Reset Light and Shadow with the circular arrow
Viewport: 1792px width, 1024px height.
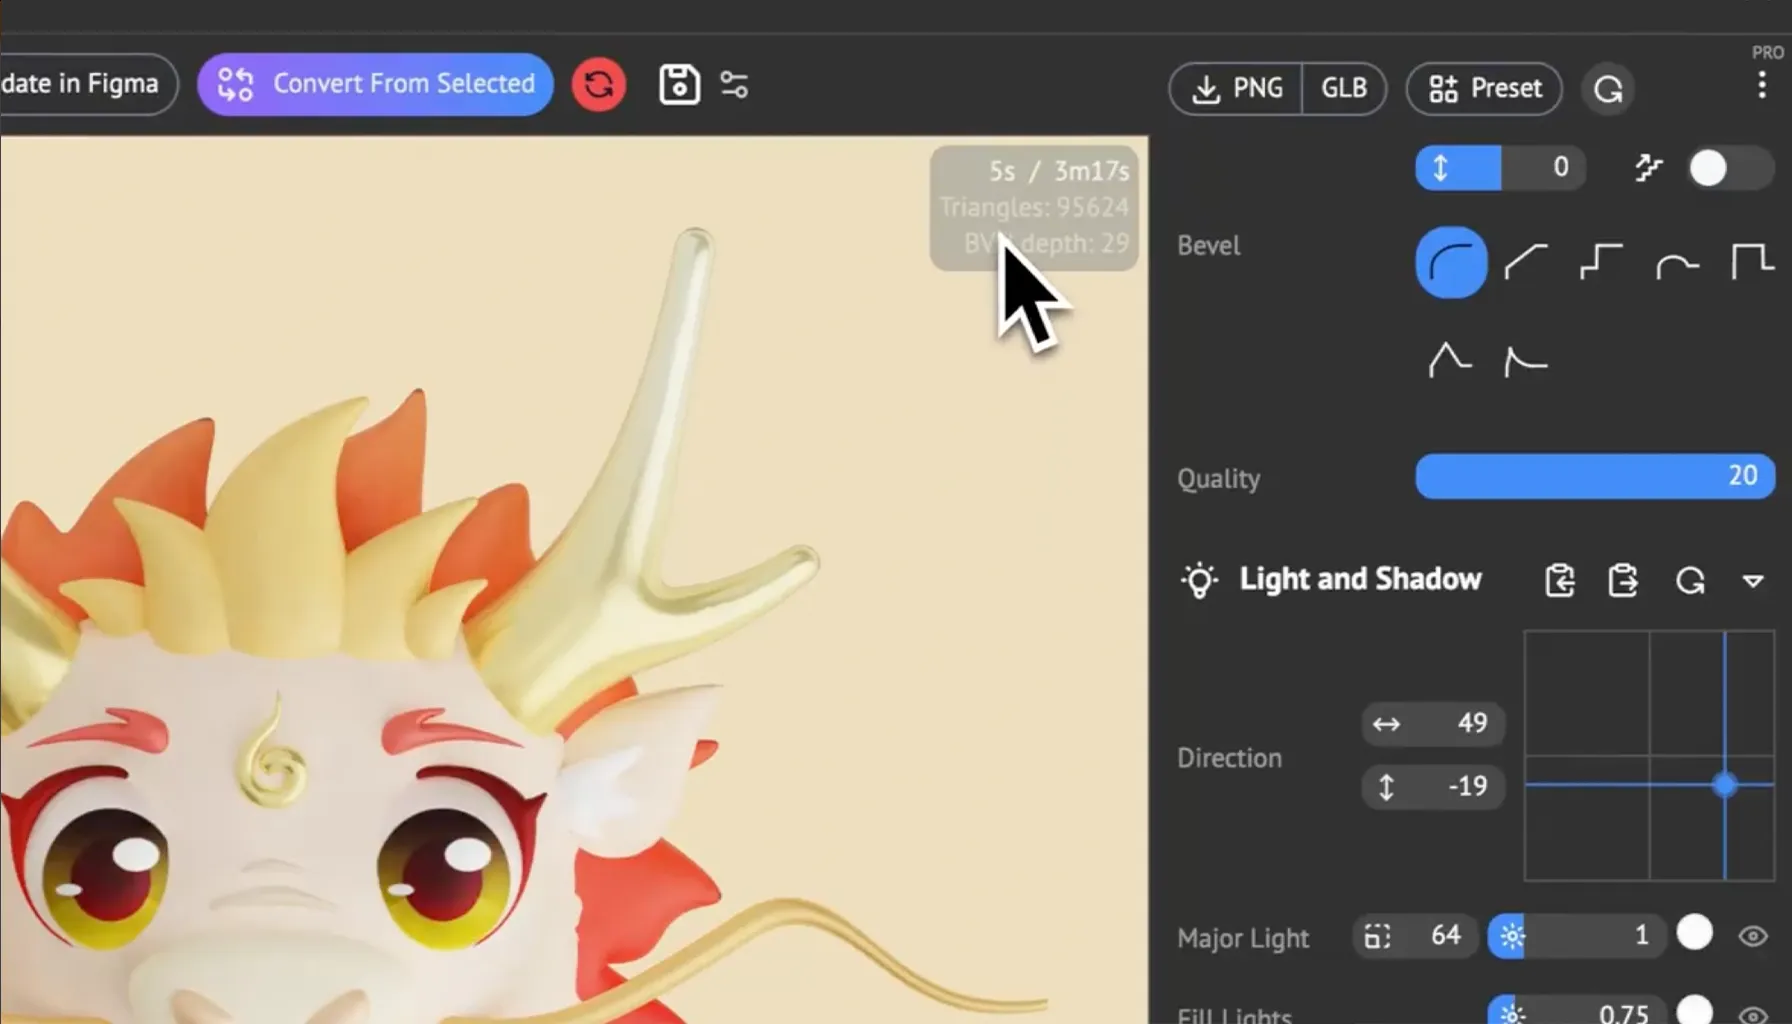(1690, 580)
